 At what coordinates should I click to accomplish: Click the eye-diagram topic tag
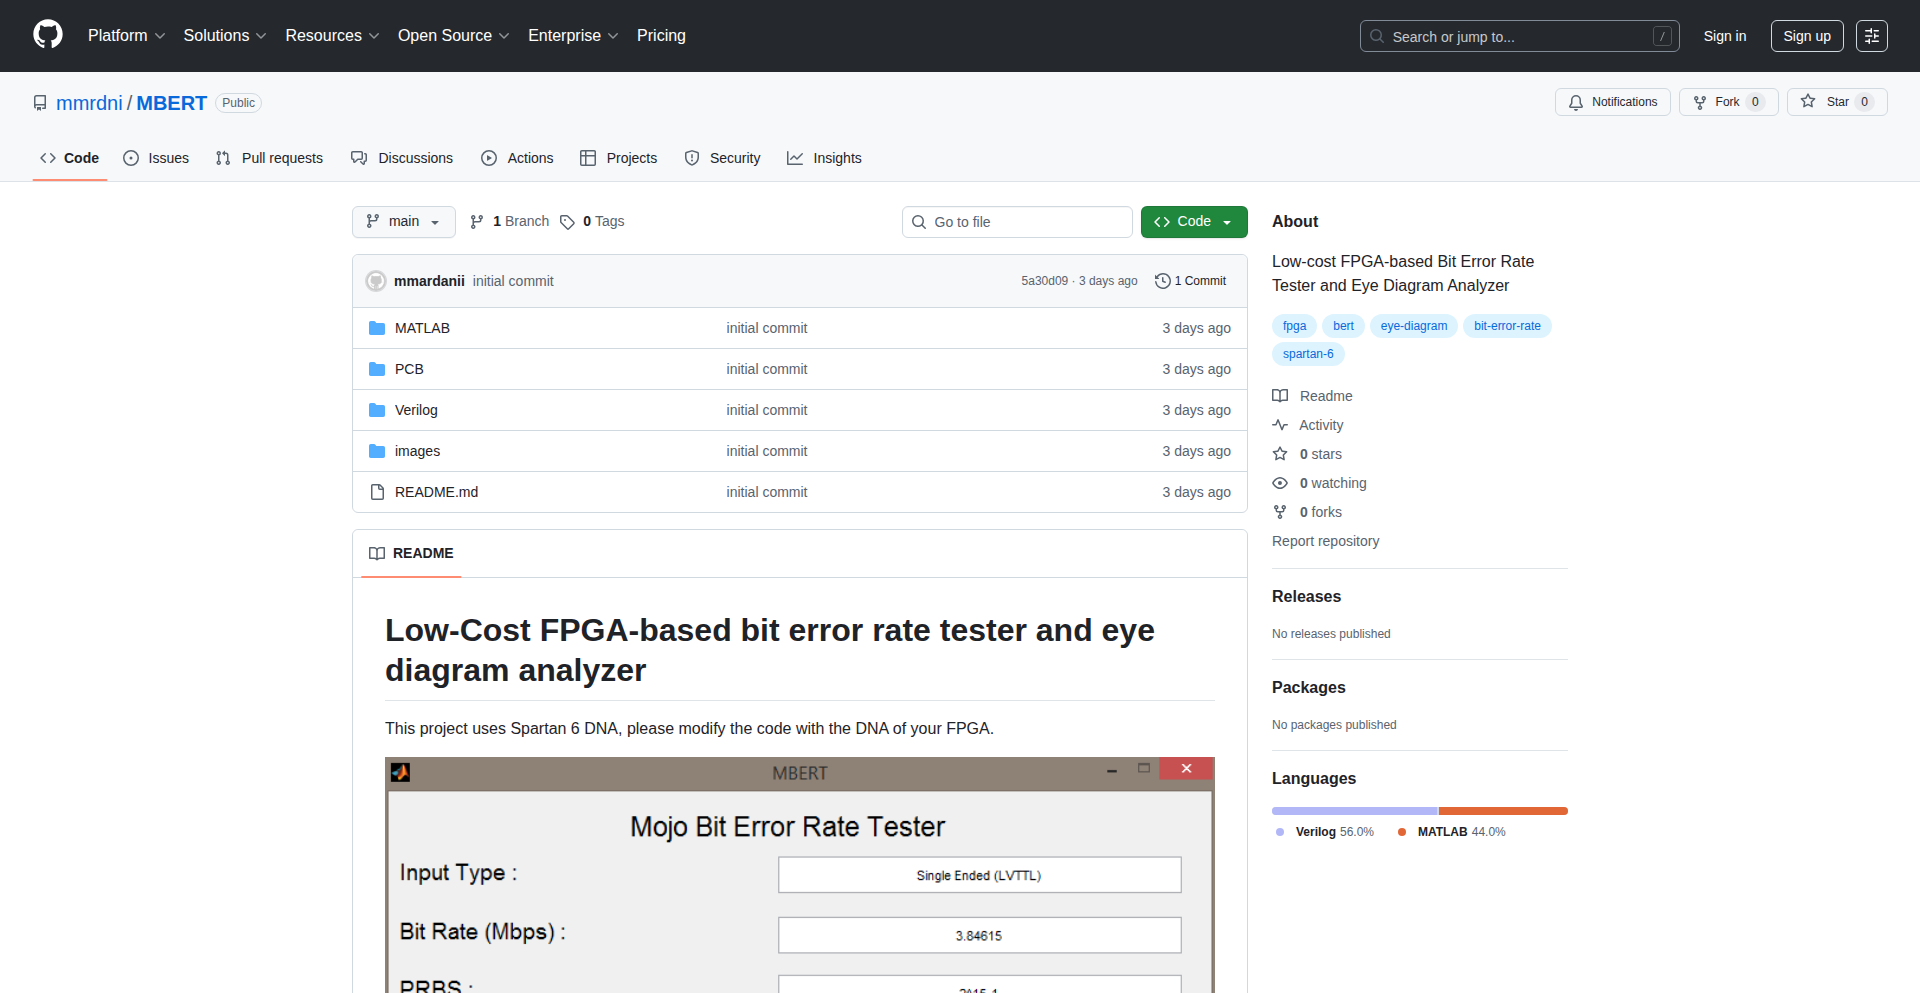click(1413, 326)
